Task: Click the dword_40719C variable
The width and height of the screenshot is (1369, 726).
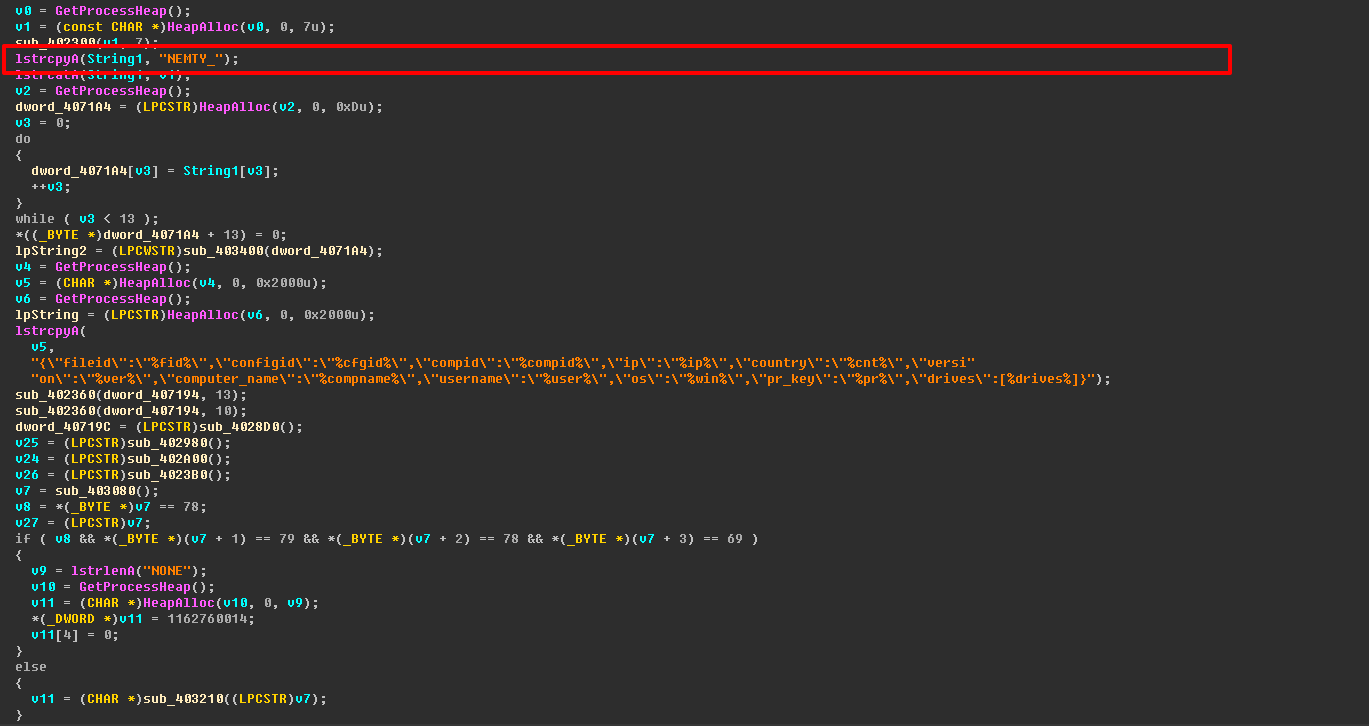Action: coord(59,427)
